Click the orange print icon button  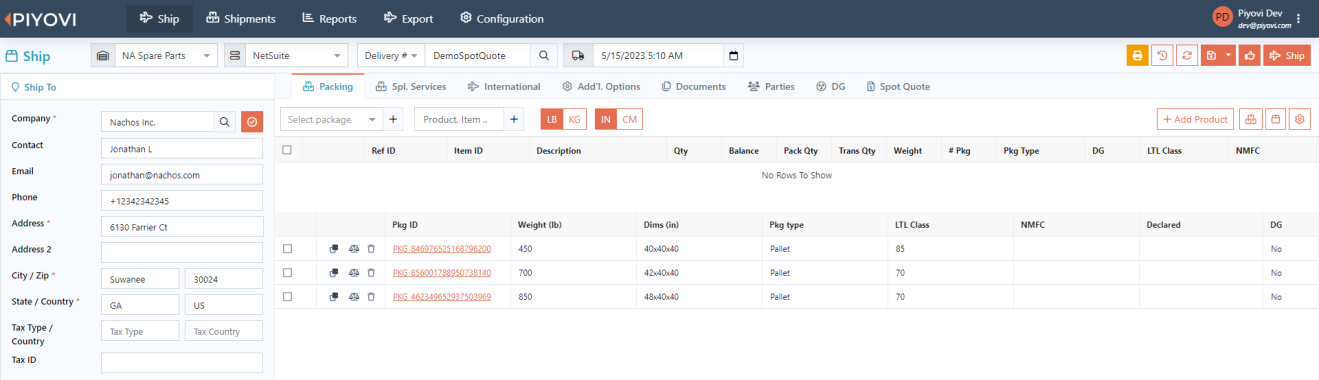pyautogui.click(x=1137, y=56)
